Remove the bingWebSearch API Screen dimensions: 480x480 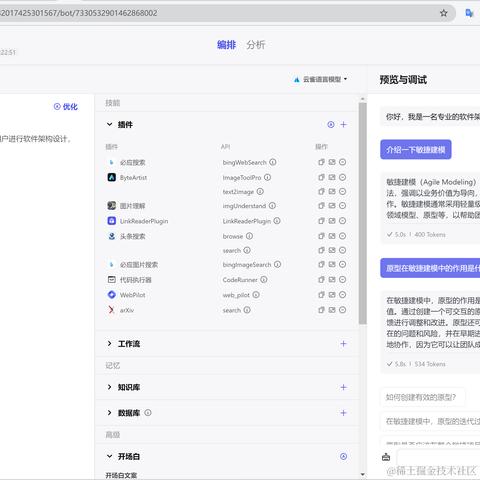pyautogui.click(x=343, y=162)
